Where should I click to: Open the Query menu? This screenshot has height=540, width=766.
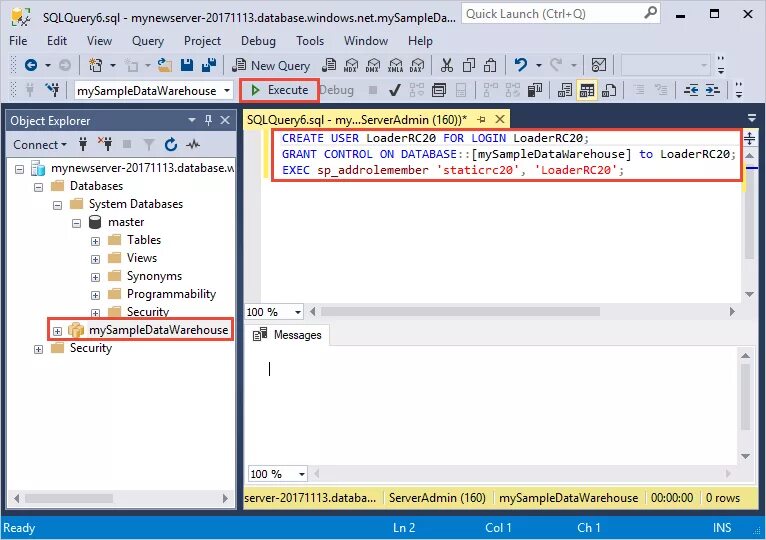coord(148,41)
